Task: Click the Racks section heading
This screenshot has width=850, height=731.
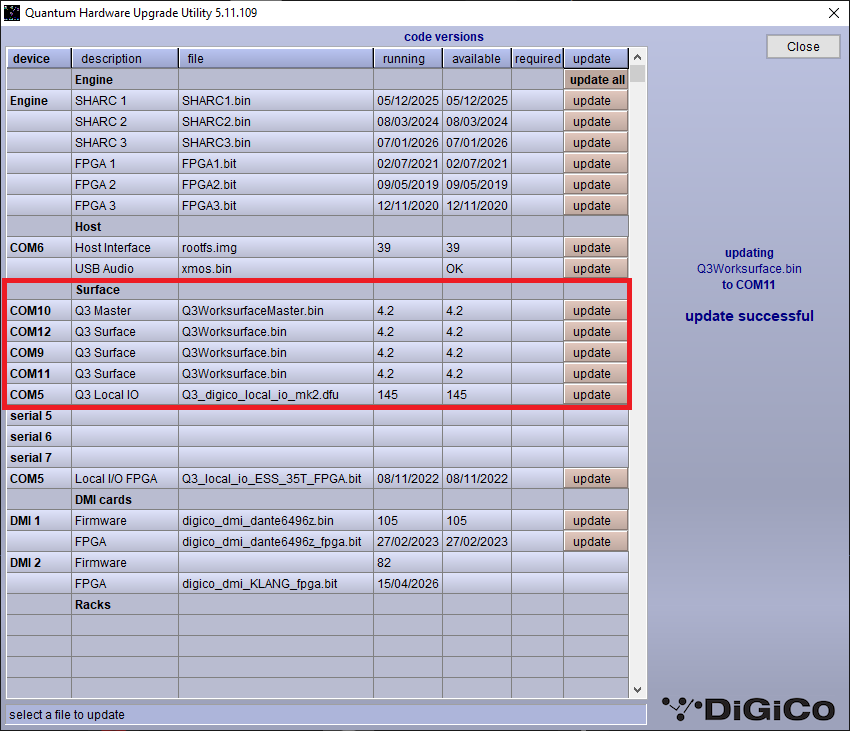Action: [93, 605]
